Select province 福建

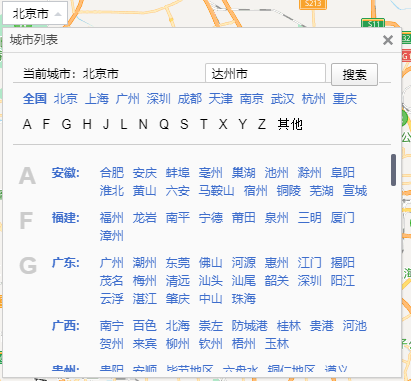[65, 218]
